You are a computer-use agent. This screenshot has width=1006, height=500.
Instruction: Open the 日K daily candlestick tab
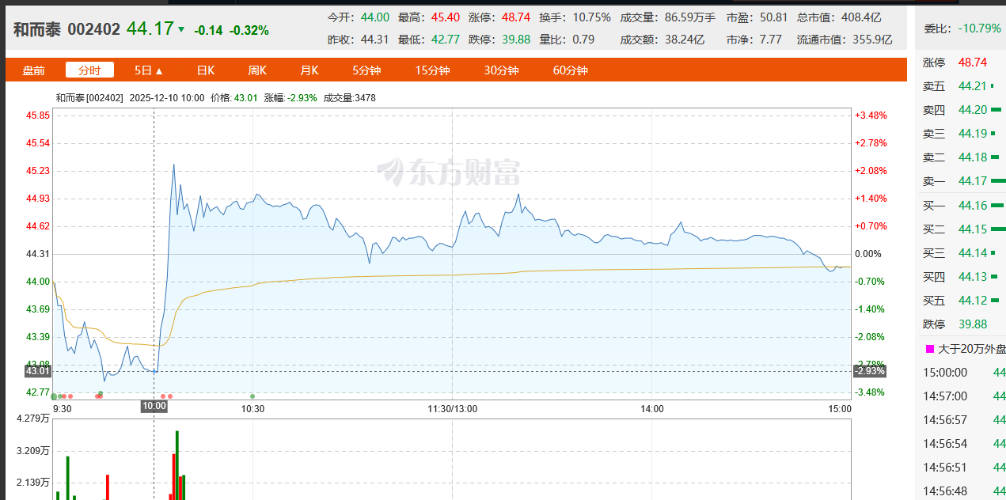point(205,71)
